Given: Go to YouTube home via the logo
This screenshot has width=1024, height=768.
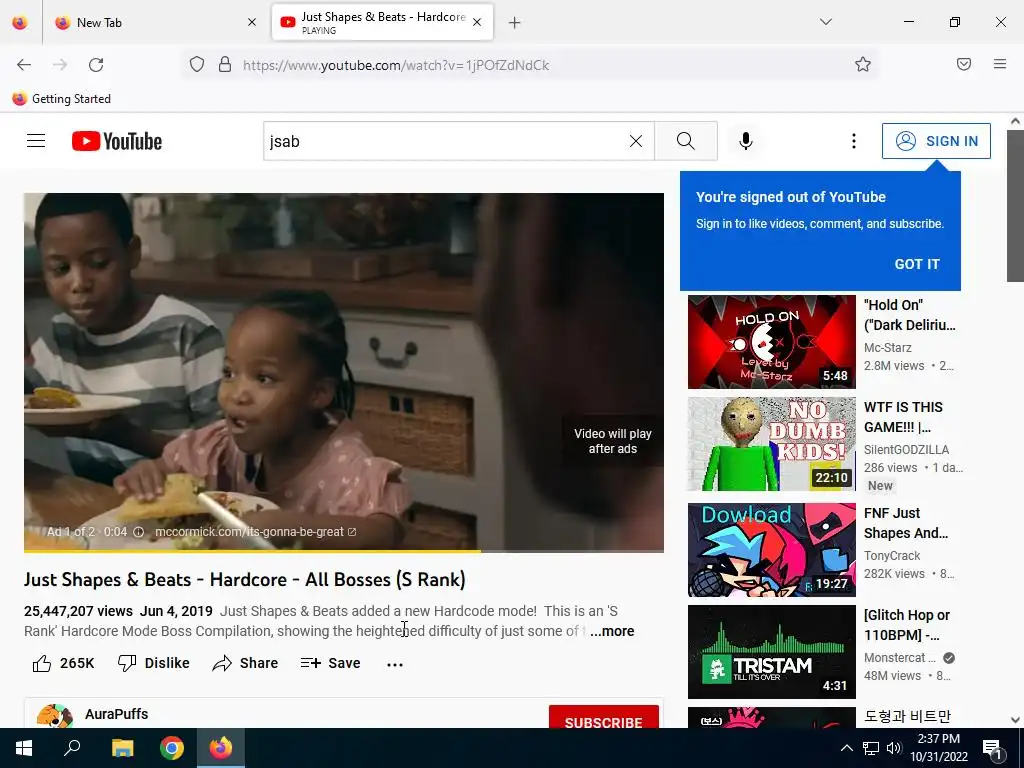Looking at the screenshot, I should tap(117, 141).
